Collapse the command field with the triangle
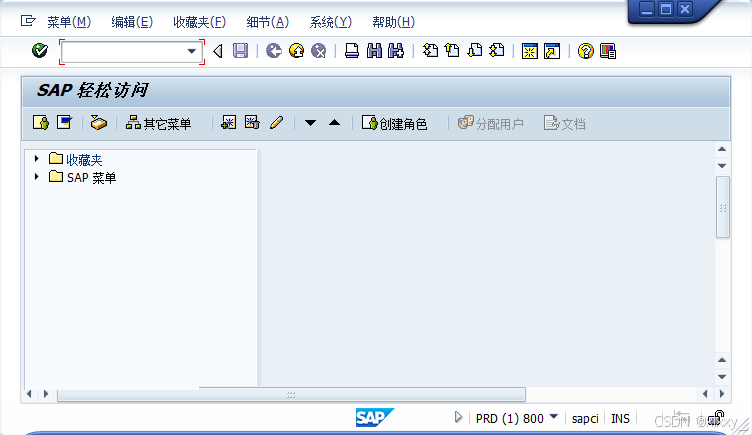 218,51
